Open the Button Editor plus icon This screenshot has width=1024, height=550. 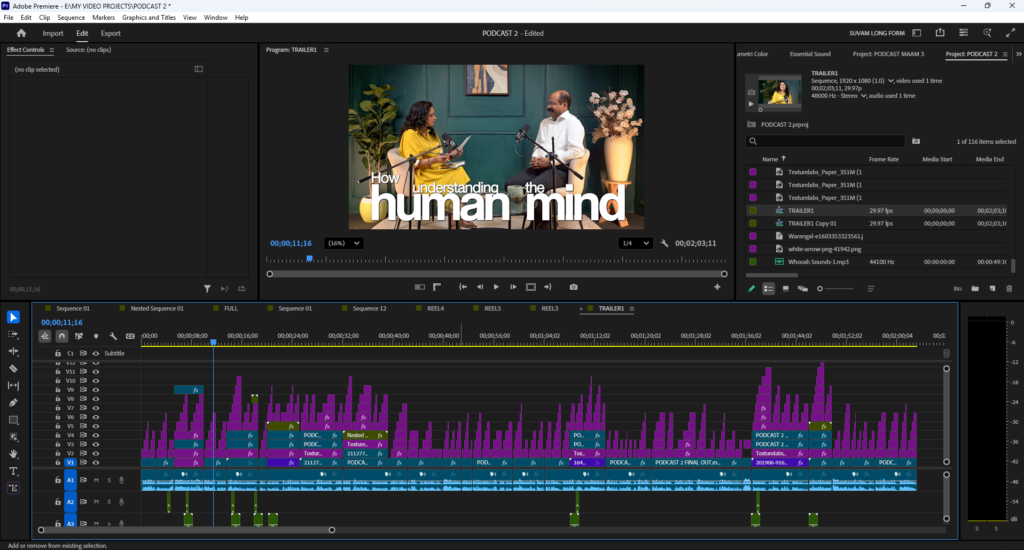pos(717,287)
